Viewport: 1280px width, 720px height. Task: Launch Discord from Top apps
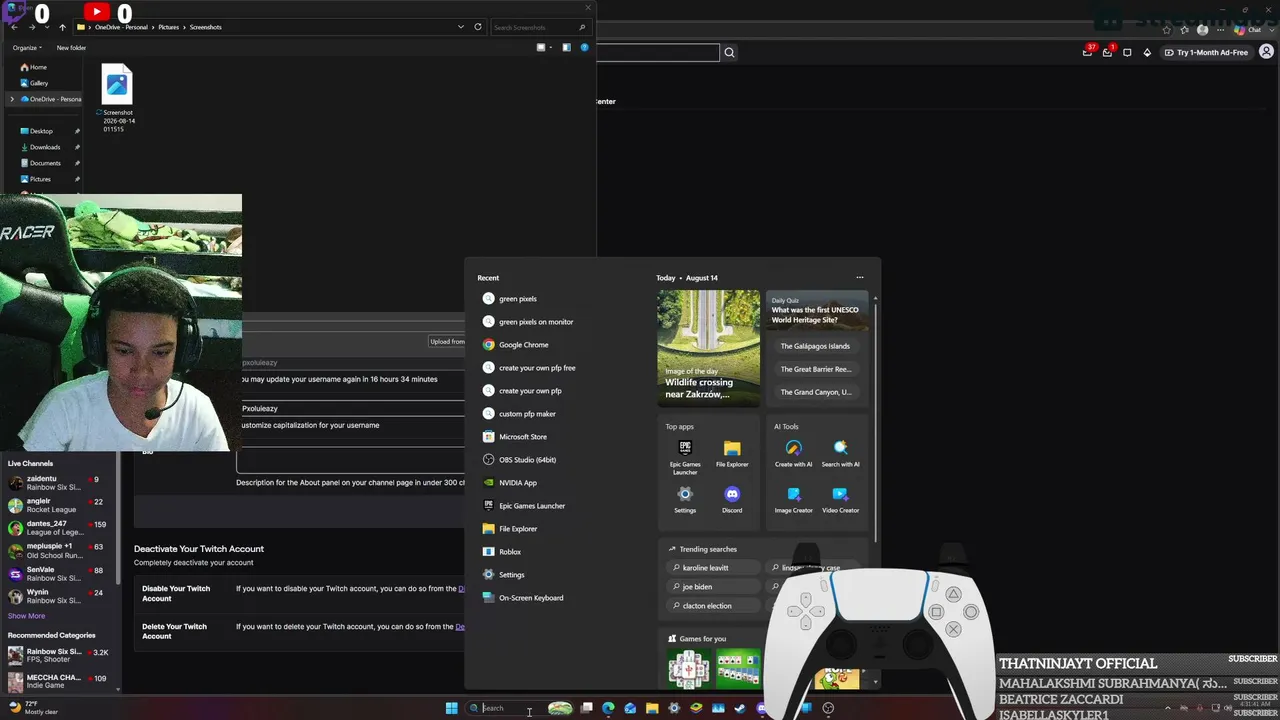pyautogui.click(x=732, y=500)
